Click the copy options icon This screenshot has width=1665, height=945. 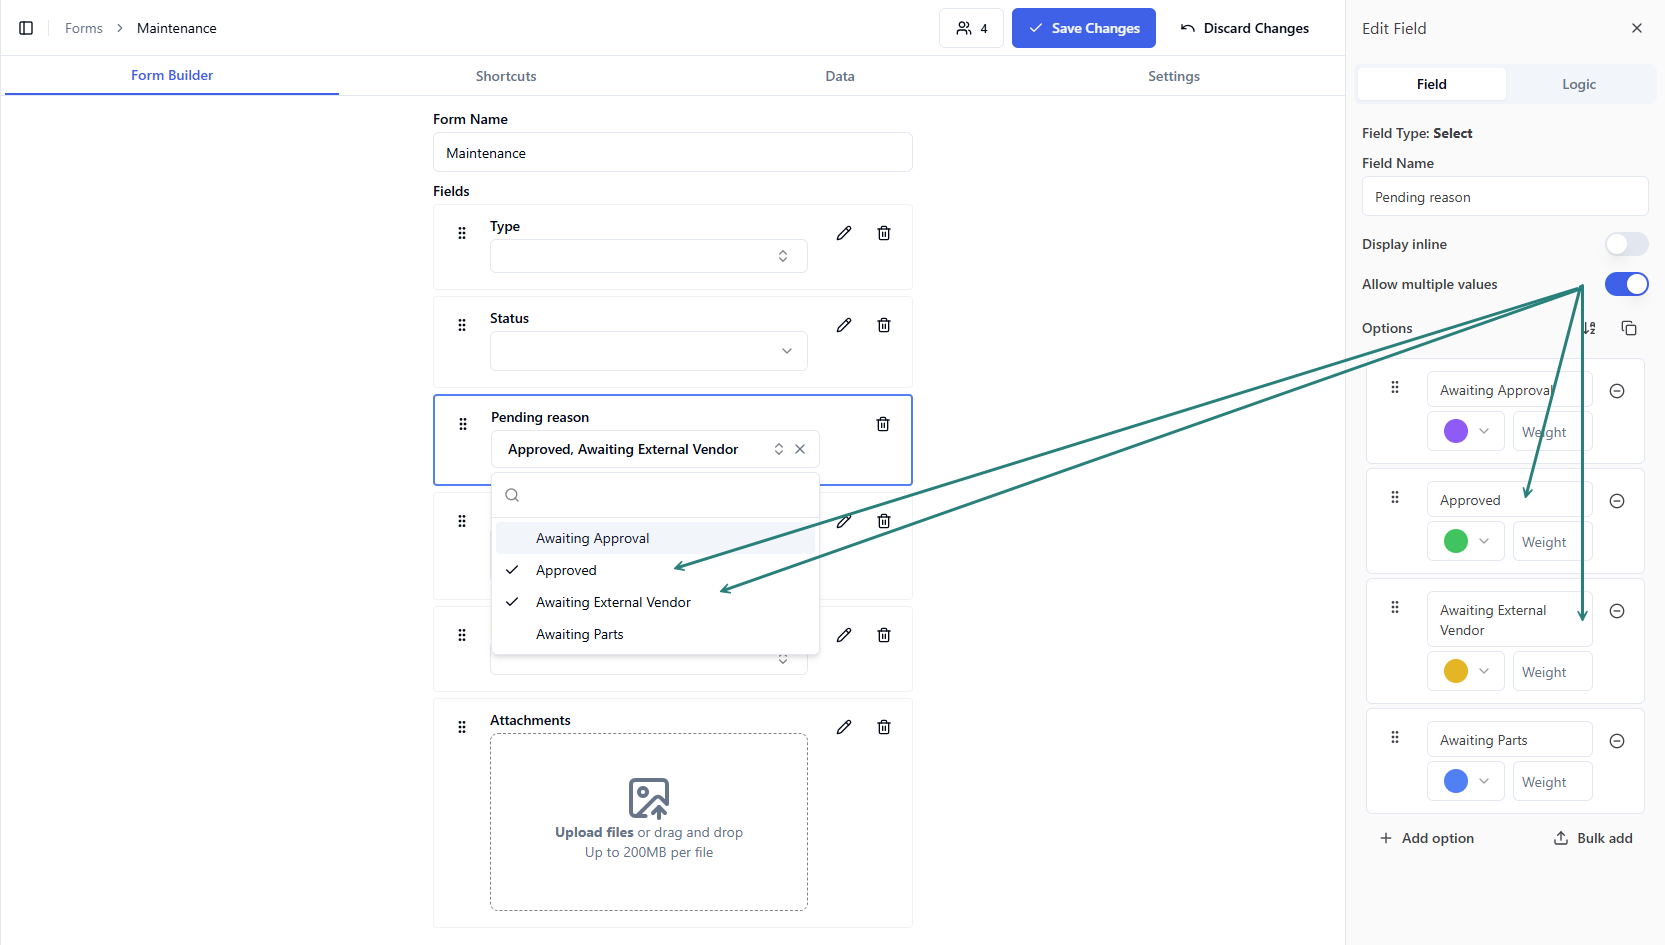click(1629, 328)
